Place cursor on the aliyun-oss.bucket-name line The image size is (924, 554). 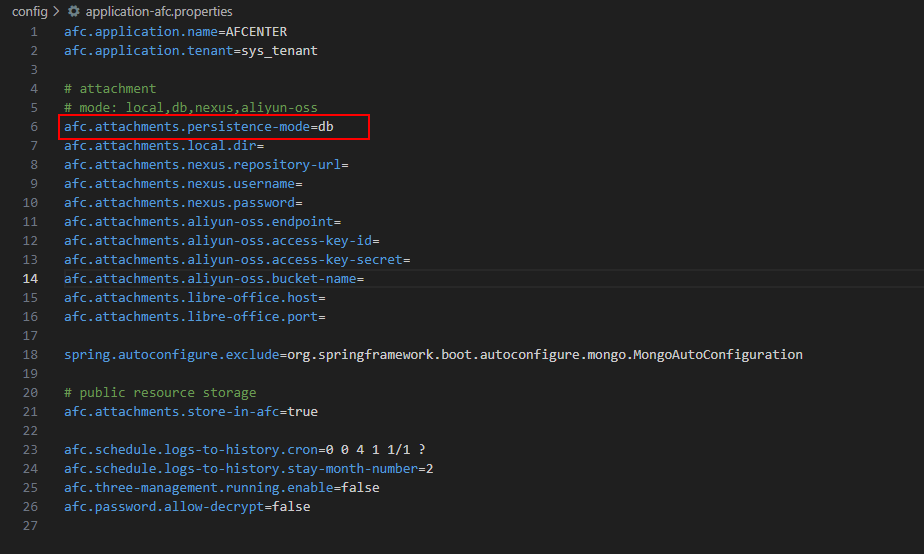214,279
